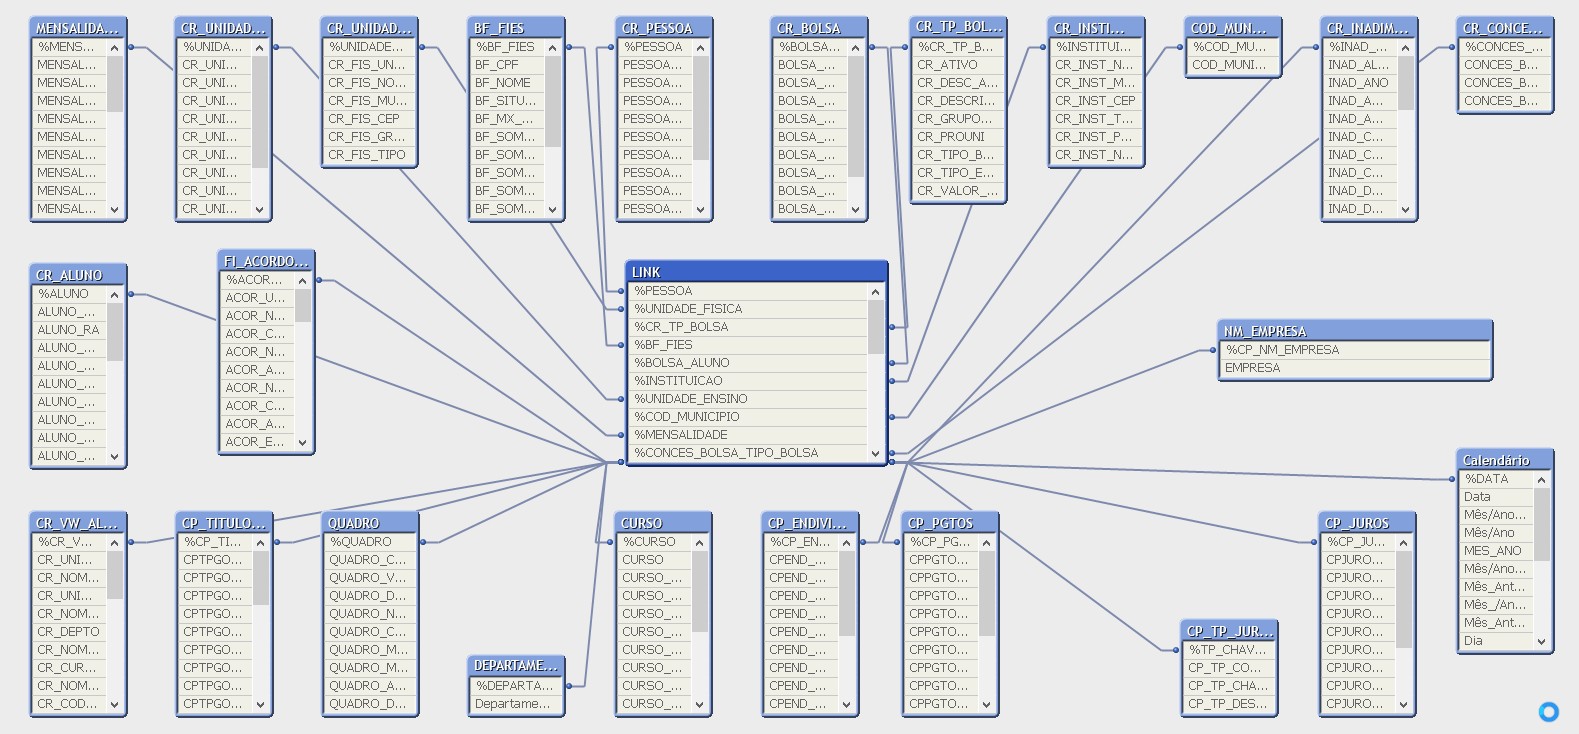Click the scroll-down arrow in the CR_PESSOA table

pyautogui.click(x=700, y=209)
